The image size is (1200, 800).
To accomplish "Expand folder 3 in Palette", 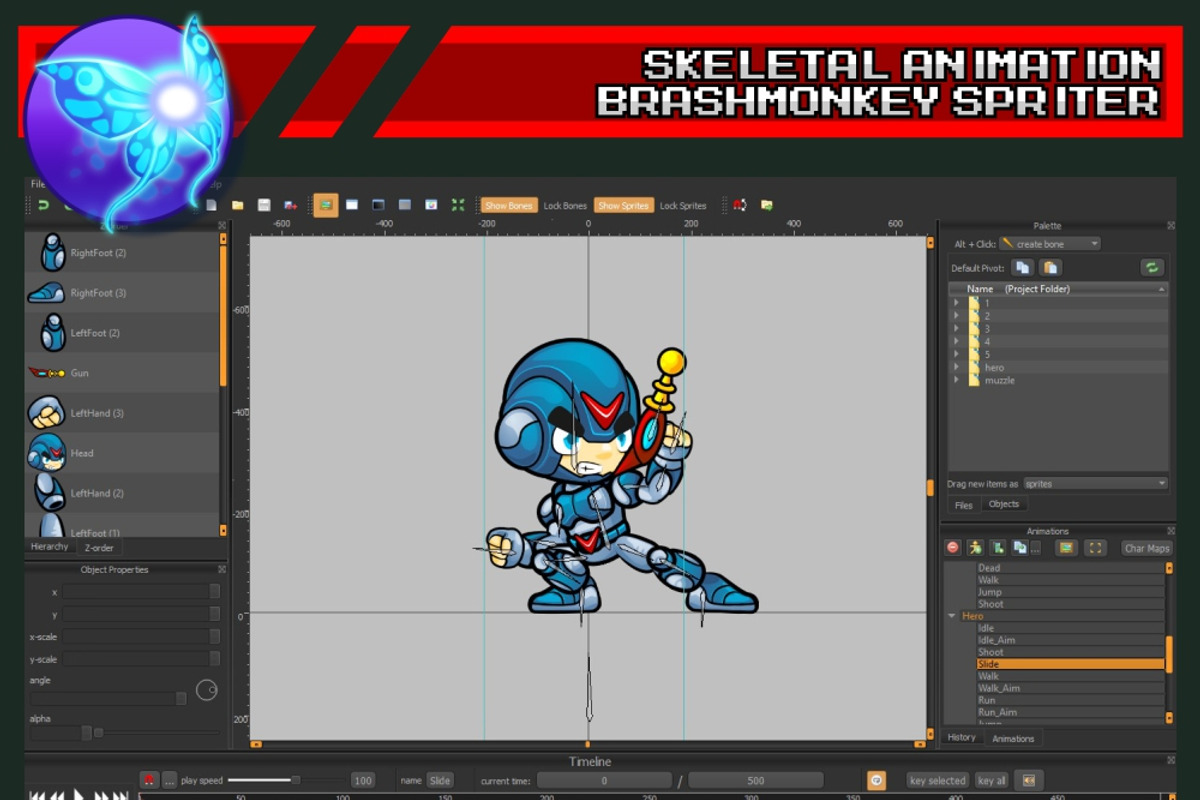I will click(x=956, y=329).
